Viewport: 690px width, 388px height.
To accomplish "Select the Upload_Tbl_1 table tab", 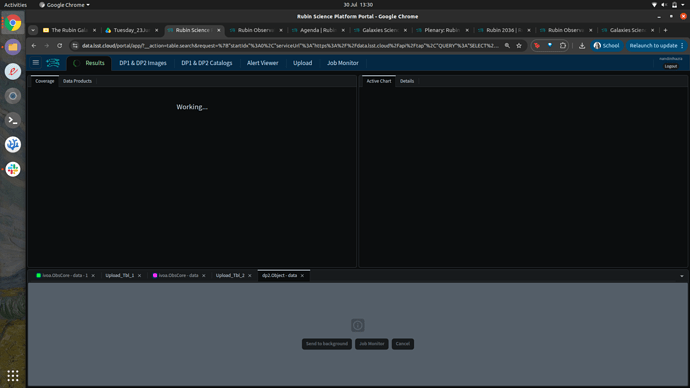I will 119,275.
